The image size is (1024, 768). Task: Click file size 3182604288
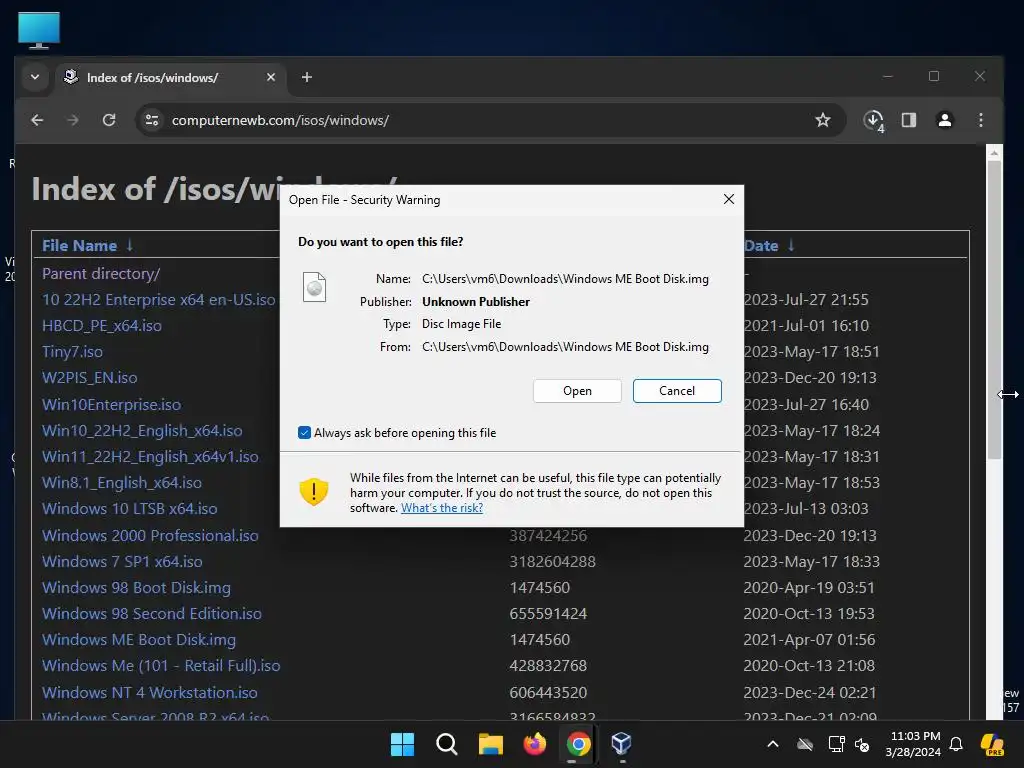[x=552, y=562]
